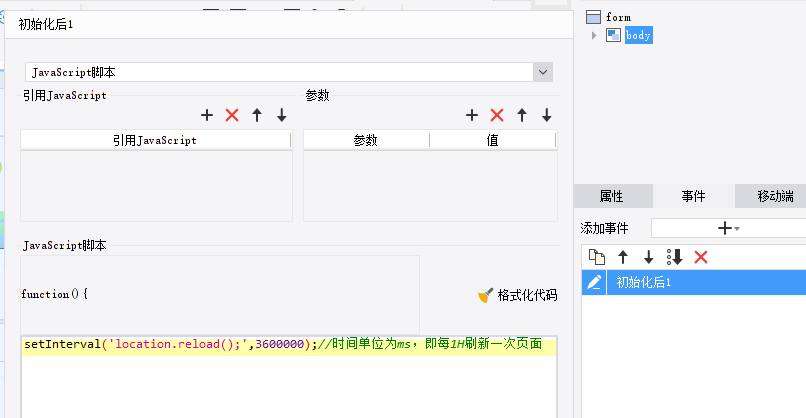Select the form node in tree
The height and width of the screenshot is (418, 806).
618,17
